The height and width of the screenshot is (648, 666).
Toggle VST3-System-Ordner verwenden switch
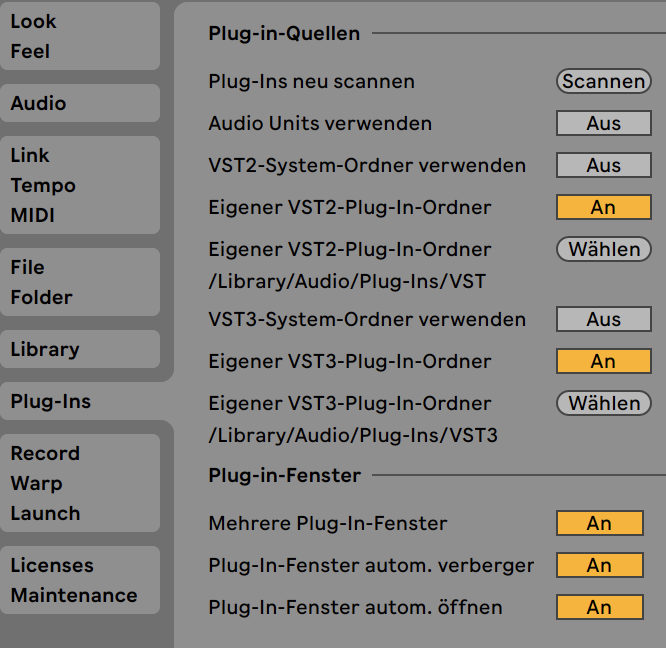coord(603,320)
